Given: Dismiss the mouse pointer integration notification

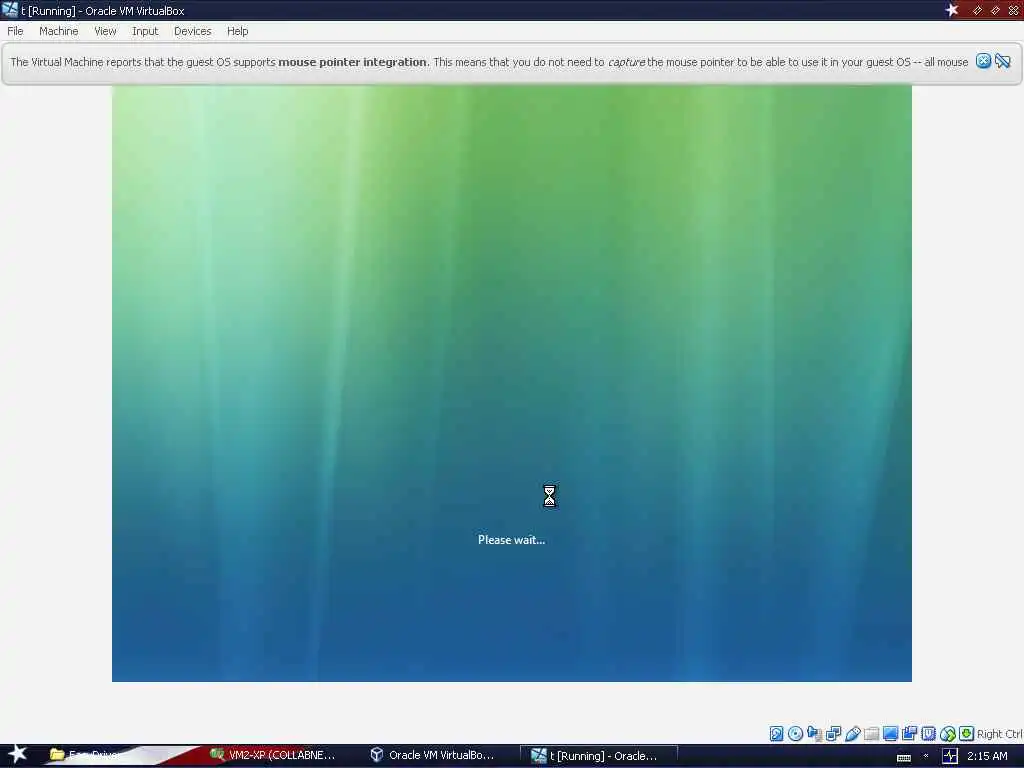Looking at the screenshot, I should click(983, 61).
